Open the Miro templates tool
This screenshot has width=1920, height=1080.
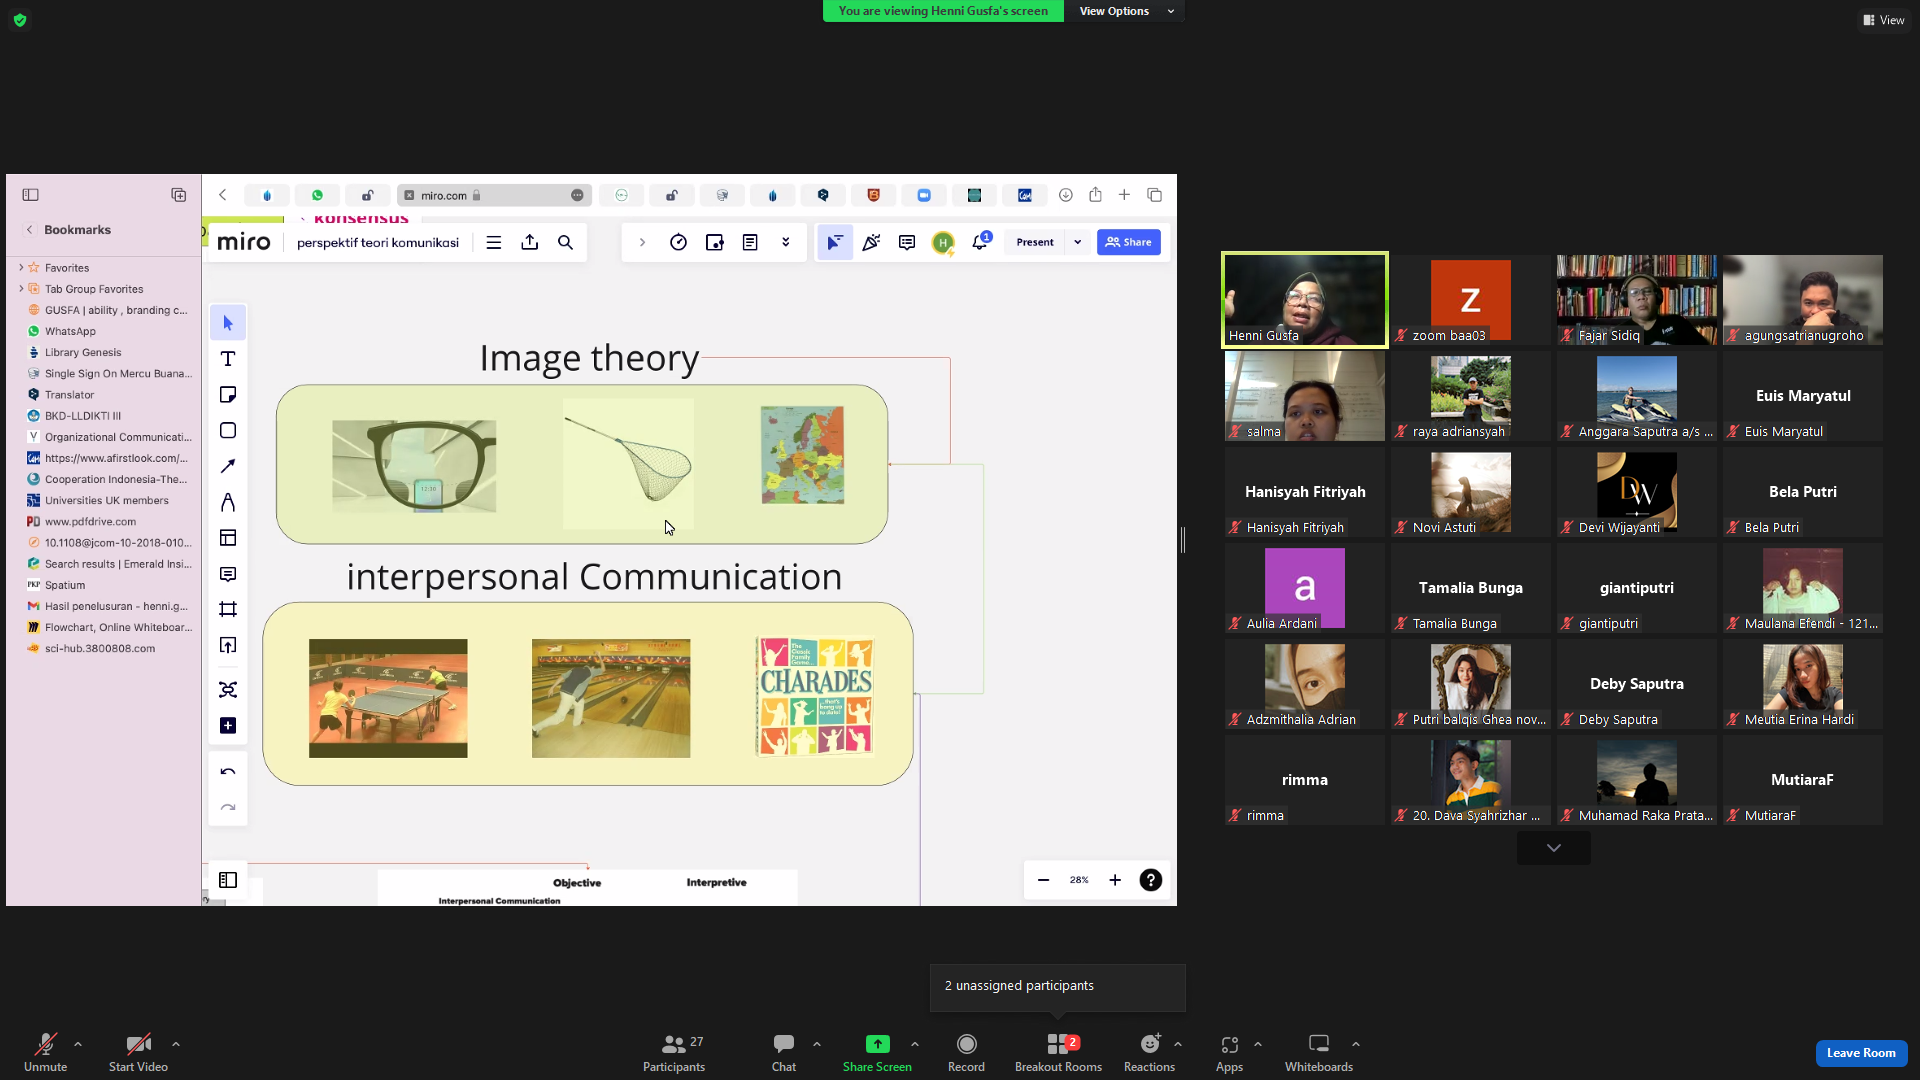(x=228, y=538)
